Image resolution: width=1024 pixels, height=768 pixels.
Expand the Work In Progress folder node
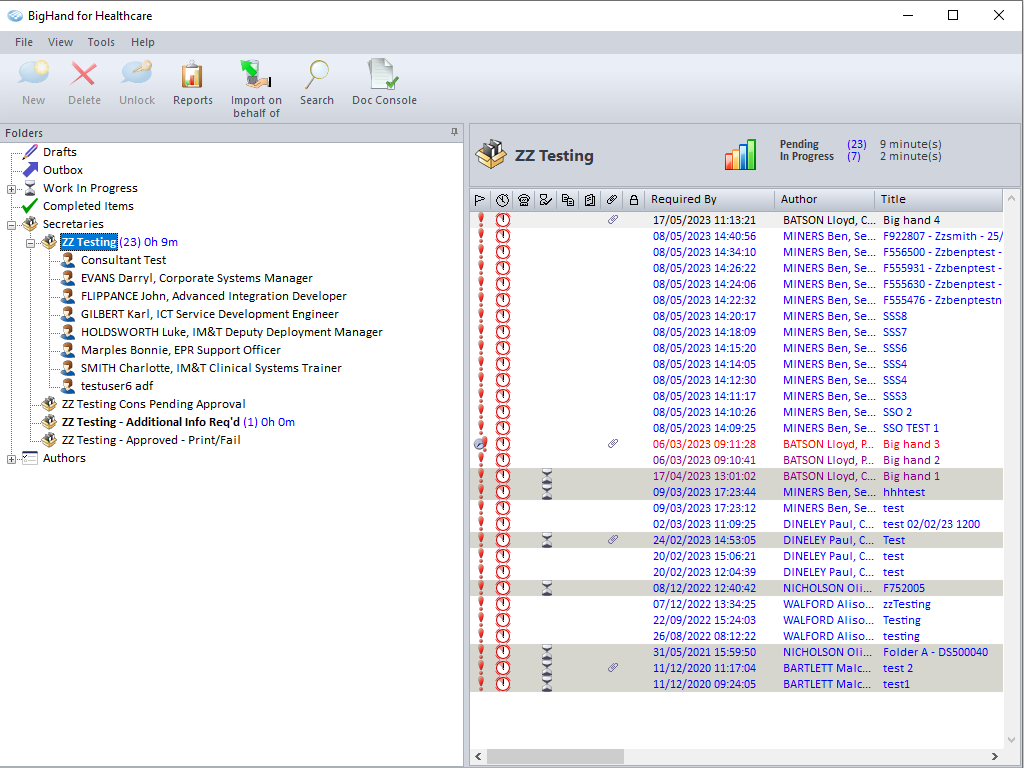[x=11, y=189]
